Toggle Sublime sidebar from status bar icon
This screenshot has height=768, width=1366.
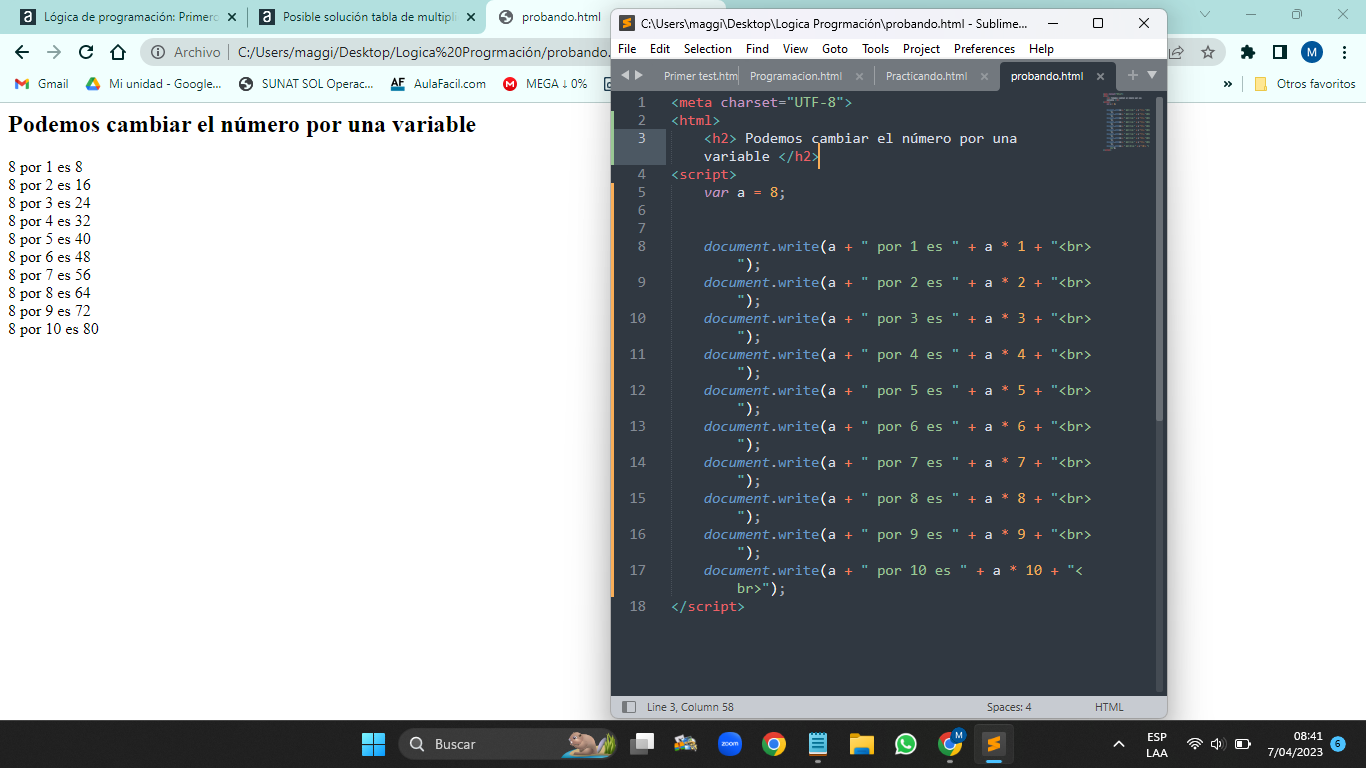[x=629, y=707]
